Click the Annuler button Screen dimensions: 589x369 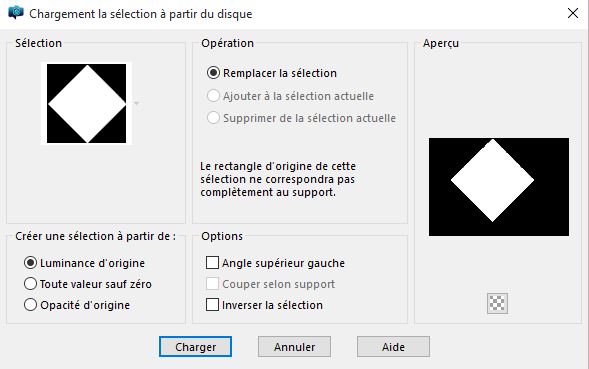(x=294, y=346)
